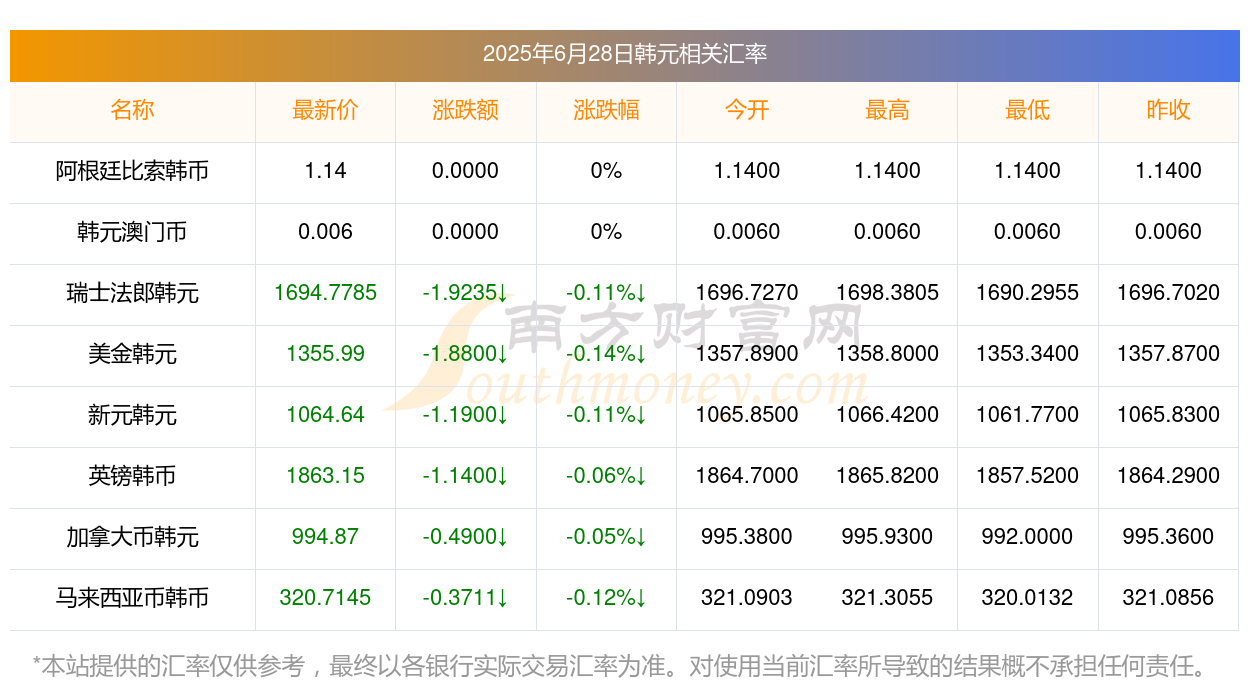Image resolution: width=1250 pixels, height=698 pixels.
Task: Click low value 1690.2955
Action: 1027,293
